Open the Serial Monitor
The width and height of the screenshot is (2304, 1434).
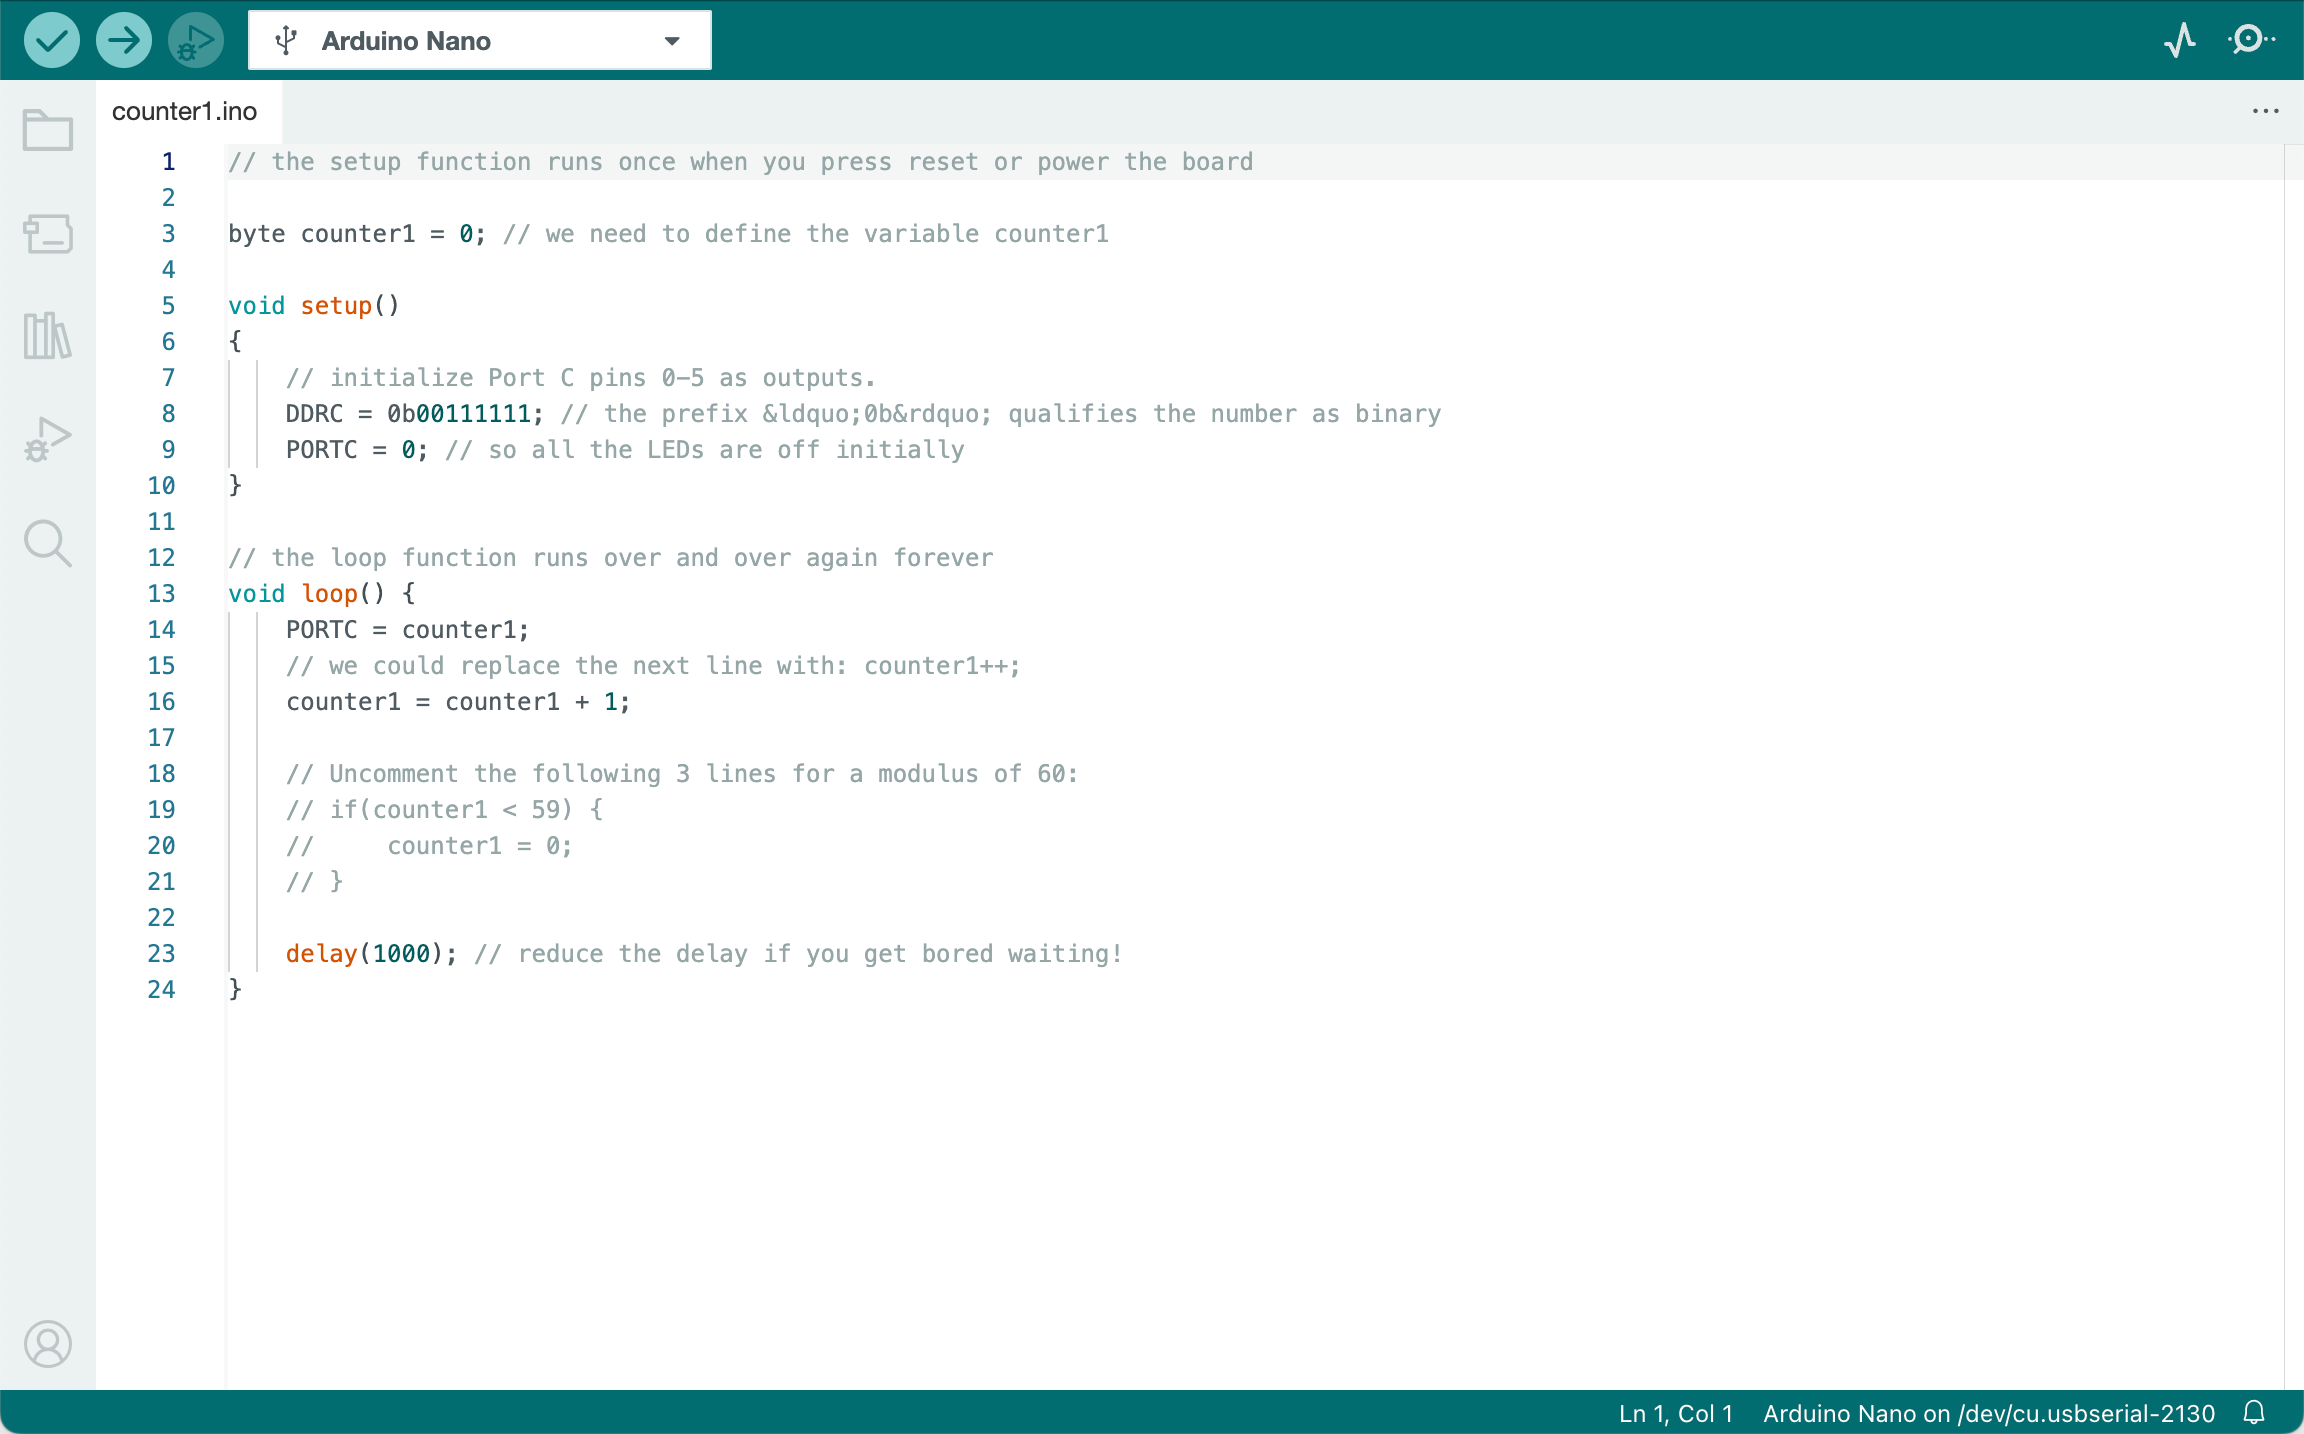tap(2251, 40)
